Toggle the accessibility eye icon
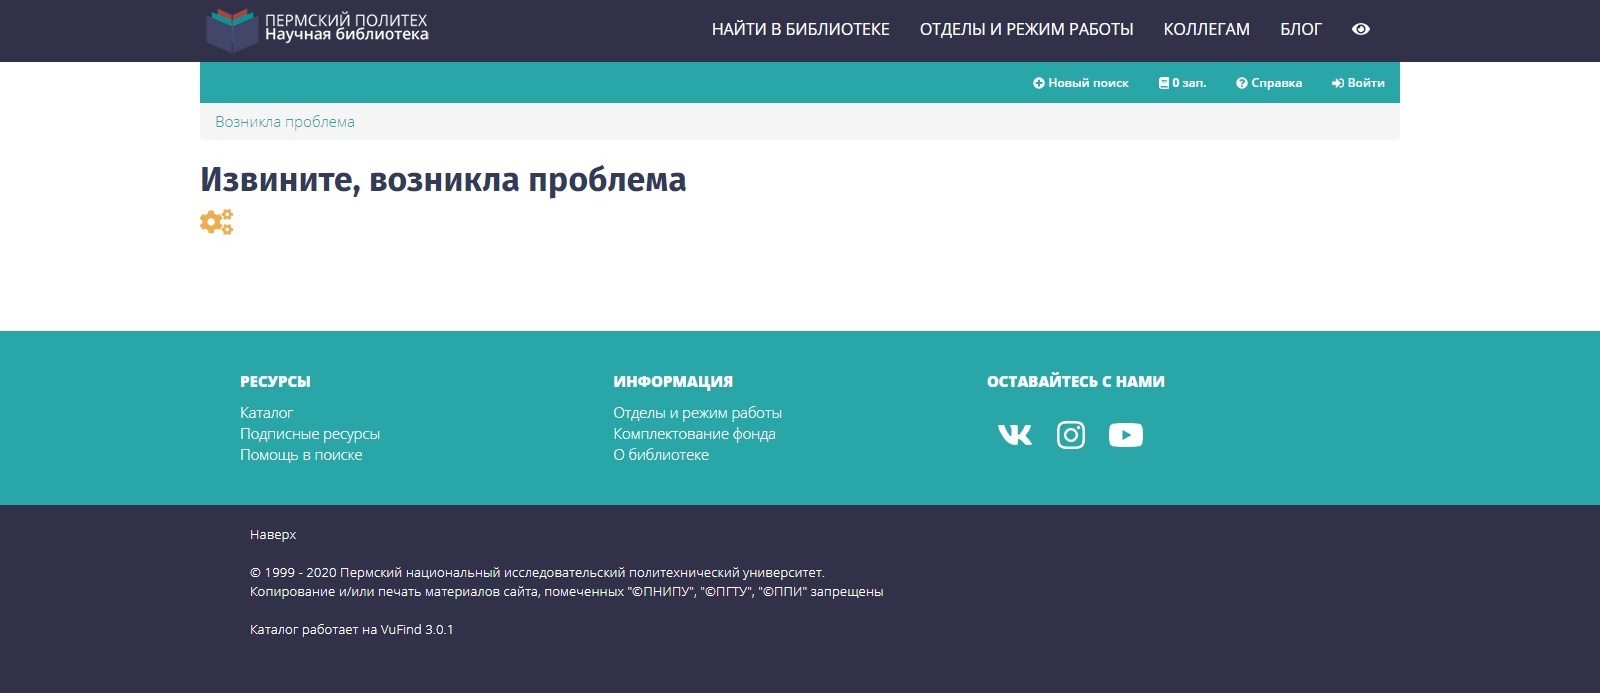 1360,29
